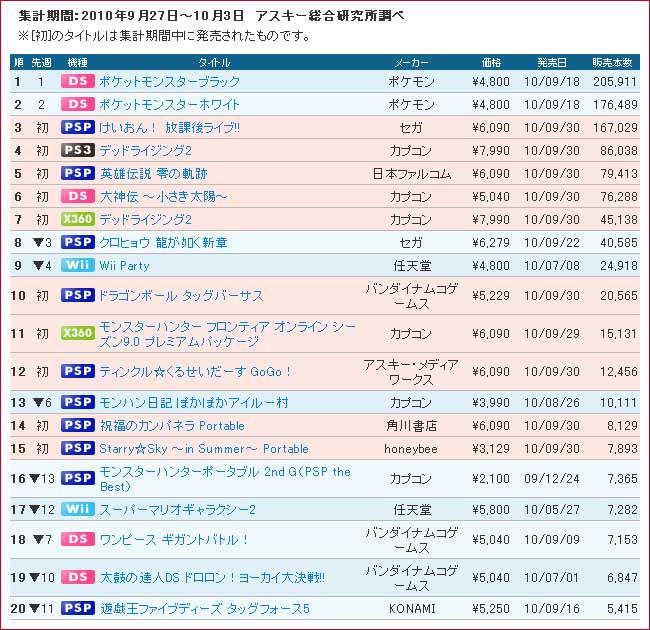Viewport: 650px width, 630px height.
Task: Click down arrow marker on rank 18 row
Action: tap(38, 540)
